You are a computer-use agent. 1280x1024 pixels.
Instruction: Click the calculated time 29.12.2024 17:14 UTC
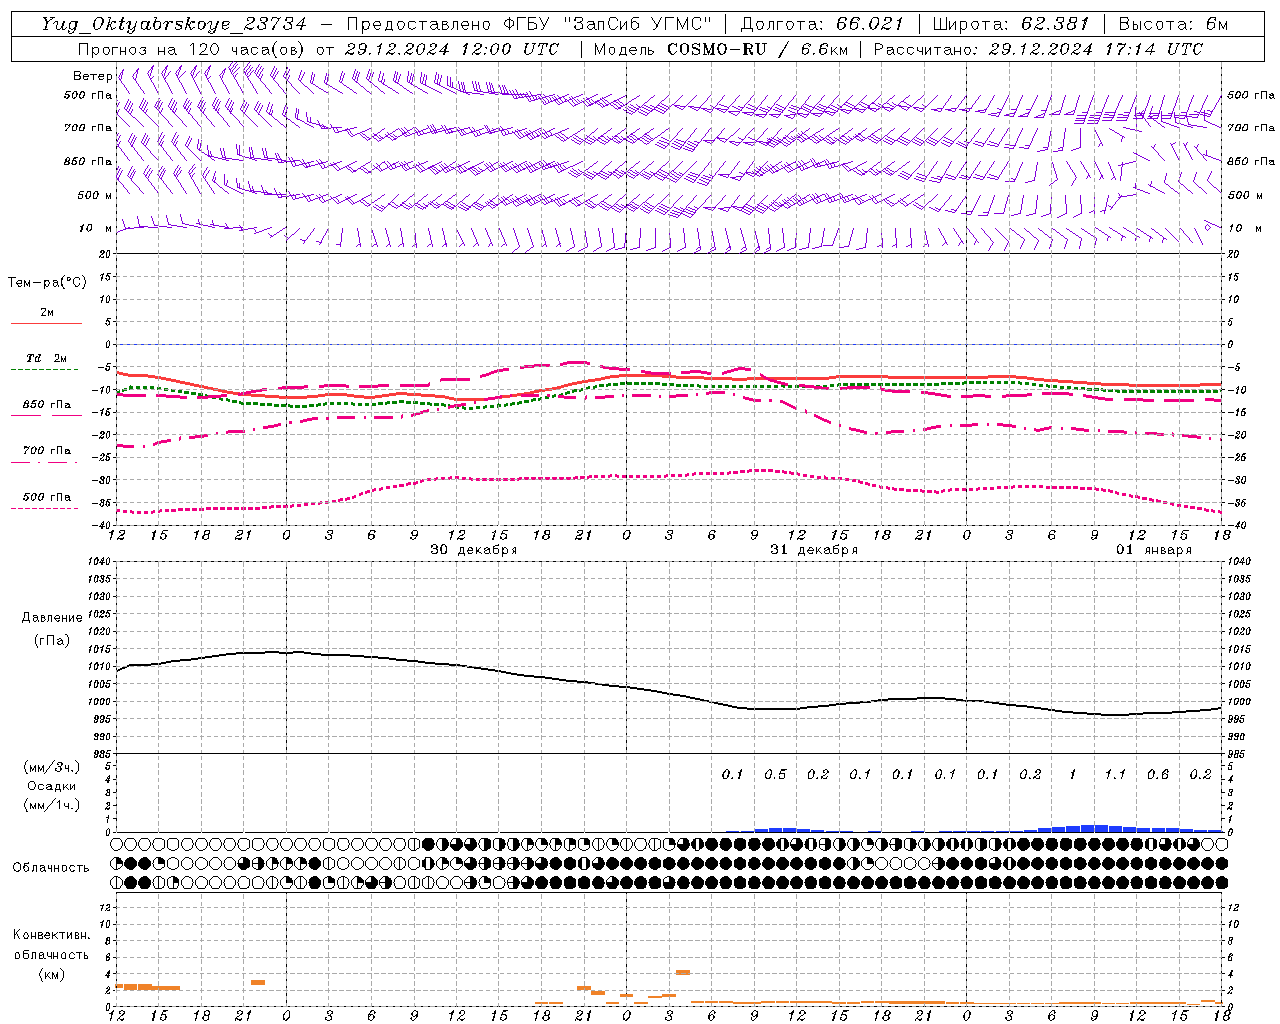[x=1096, y=49]
